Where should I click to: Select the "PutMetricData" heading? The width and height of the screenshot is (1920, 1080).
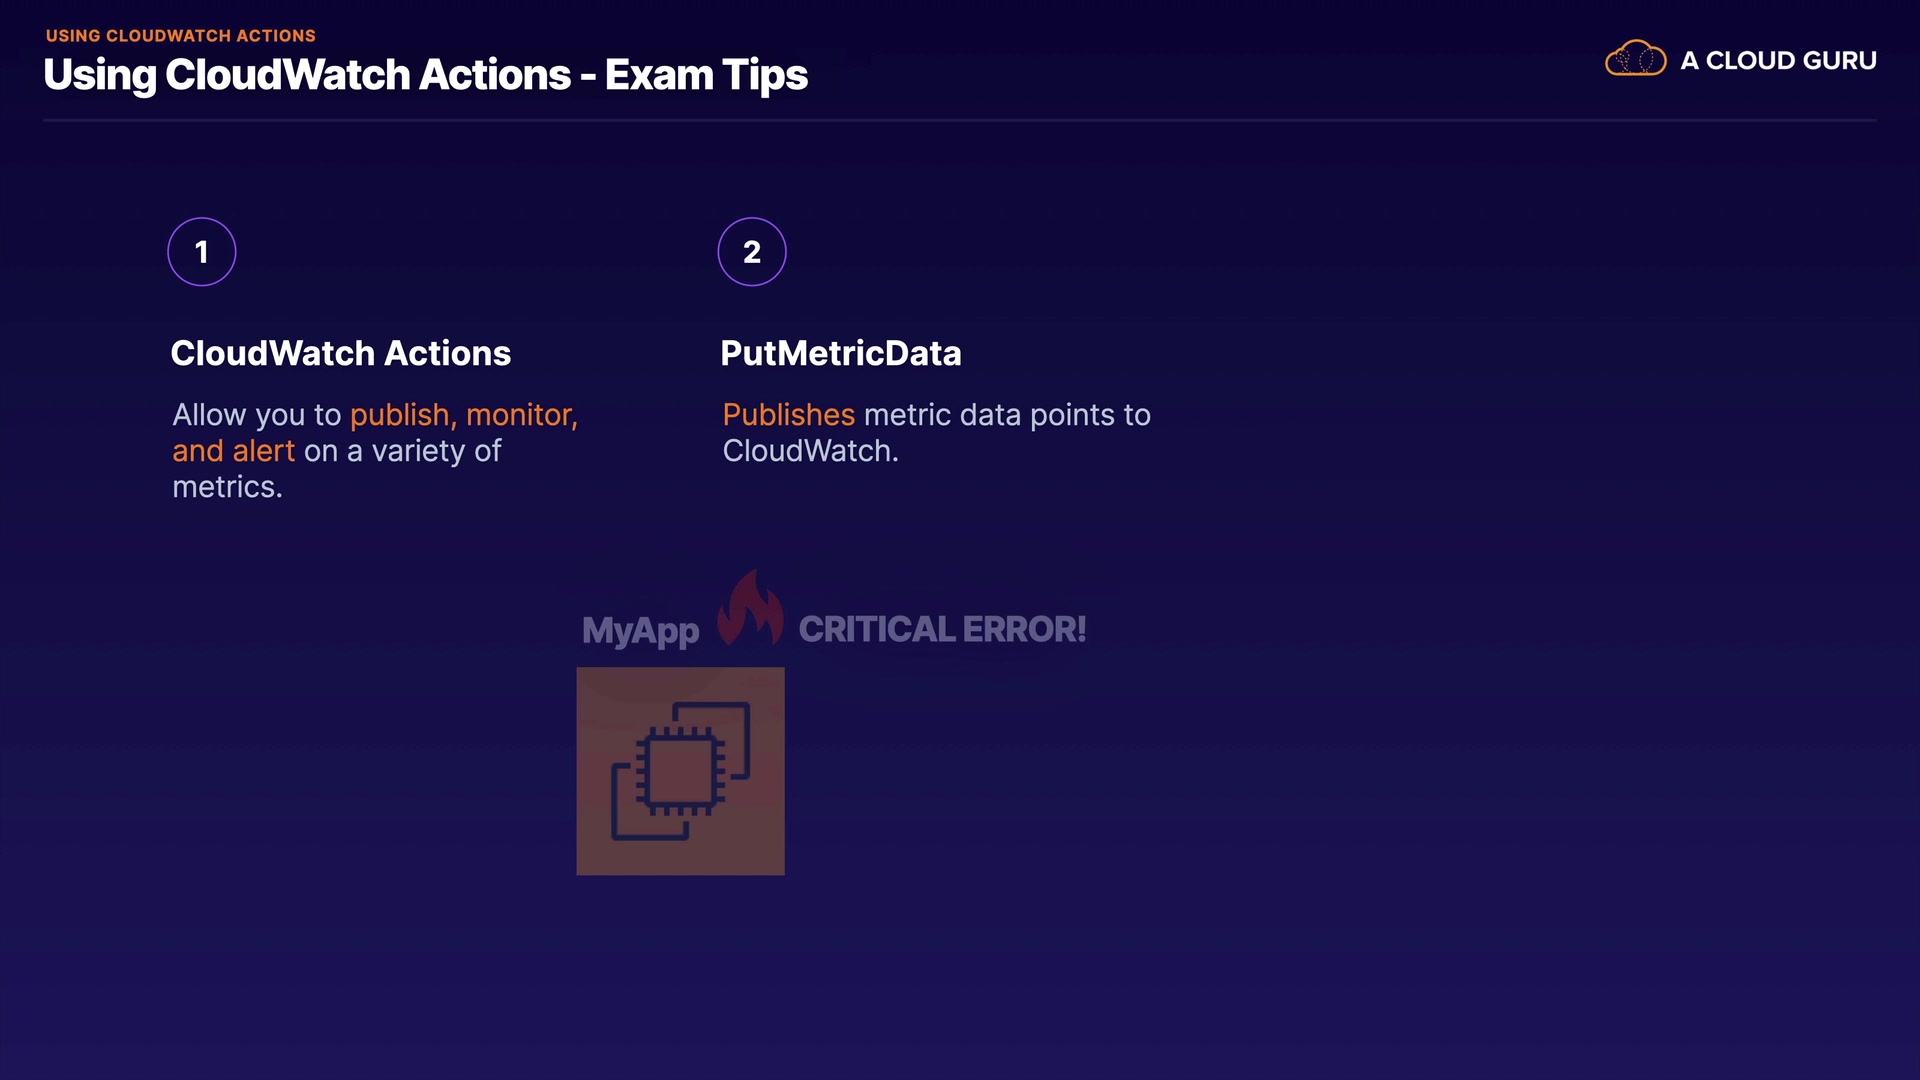pyautogui.click(x=840, y=353)
